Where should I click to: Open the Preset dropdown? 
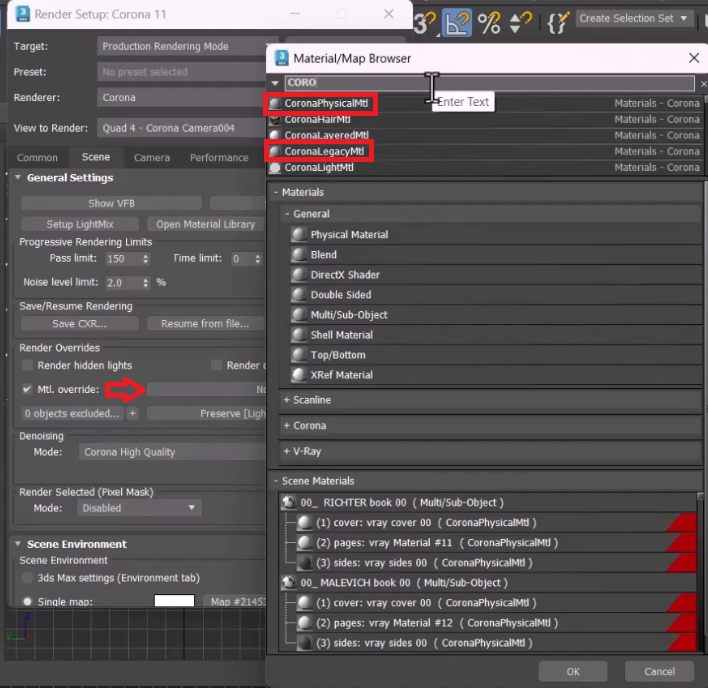click(182, 72)
